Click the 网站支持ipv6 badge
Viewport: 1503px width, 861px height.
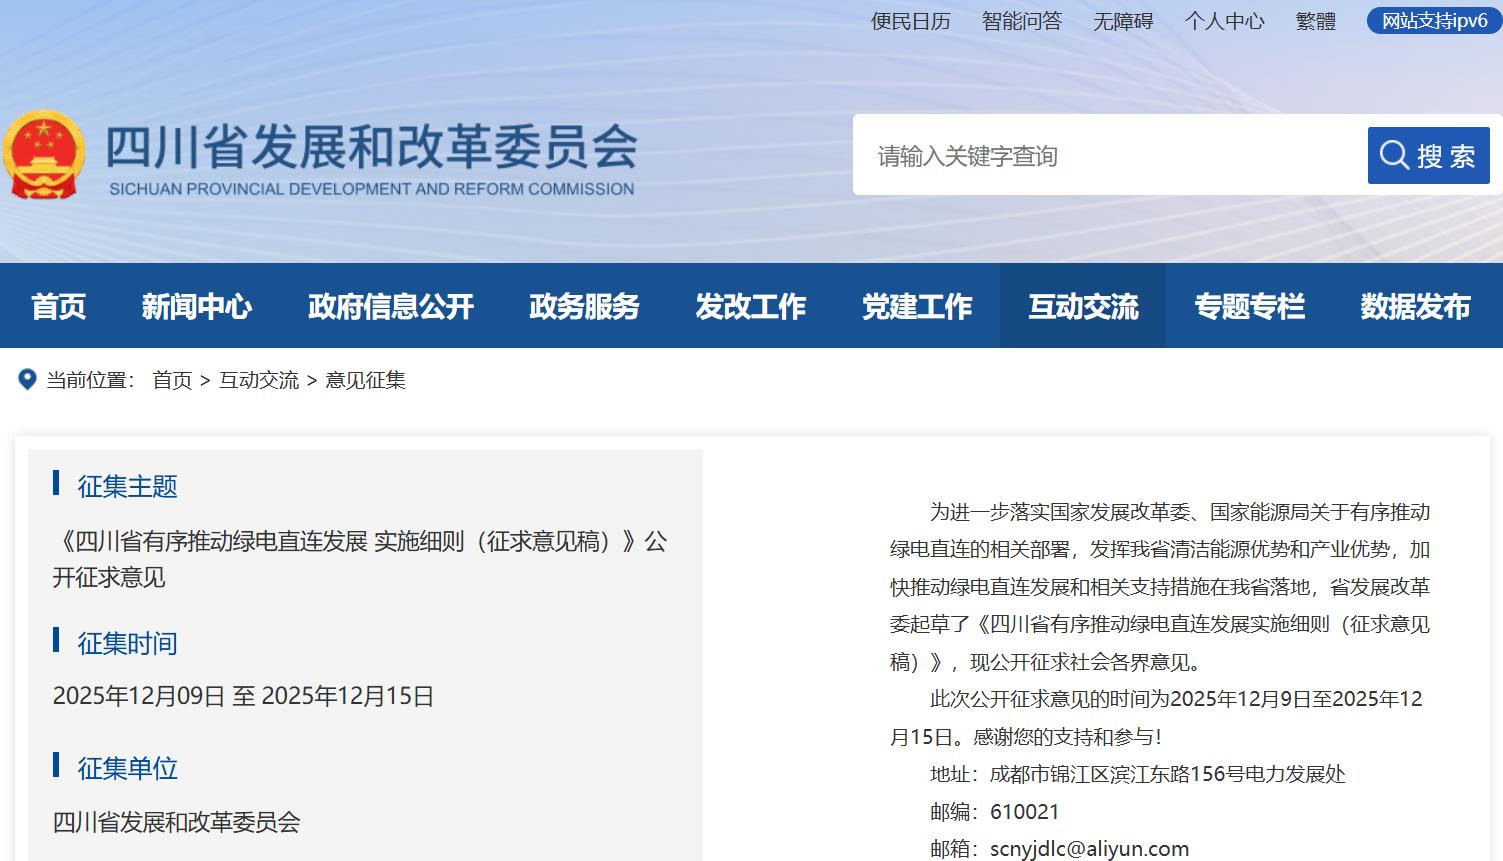click(x=1434, y=21)
